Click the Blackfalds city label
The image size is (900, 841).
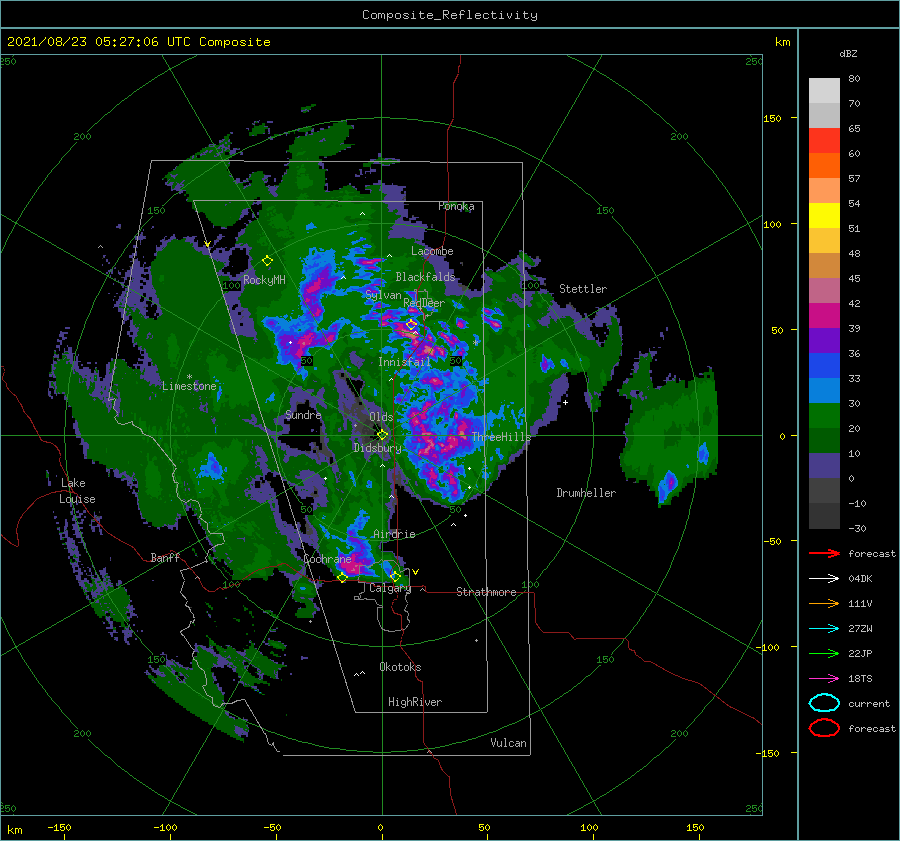pos(425,277)
